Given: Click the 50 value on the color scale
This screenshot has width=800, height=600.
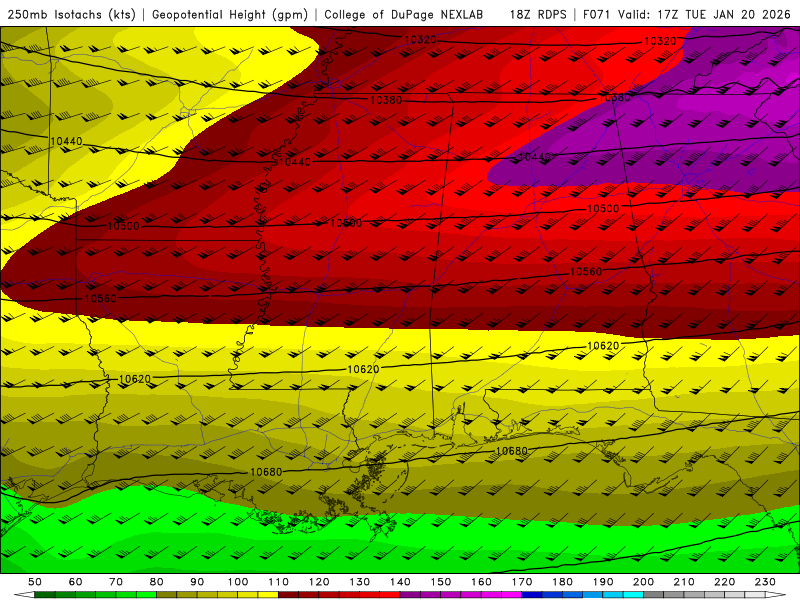Looking at the screenshot, I should 35,582.
